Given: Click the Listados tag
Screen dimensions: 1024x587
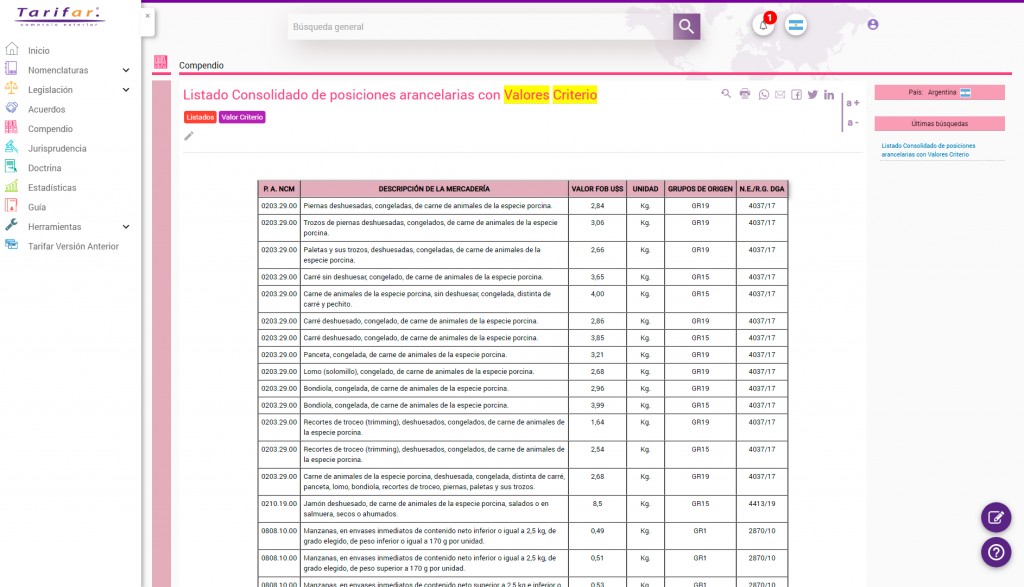Looking at the screenshot, I should coord(200,117).
